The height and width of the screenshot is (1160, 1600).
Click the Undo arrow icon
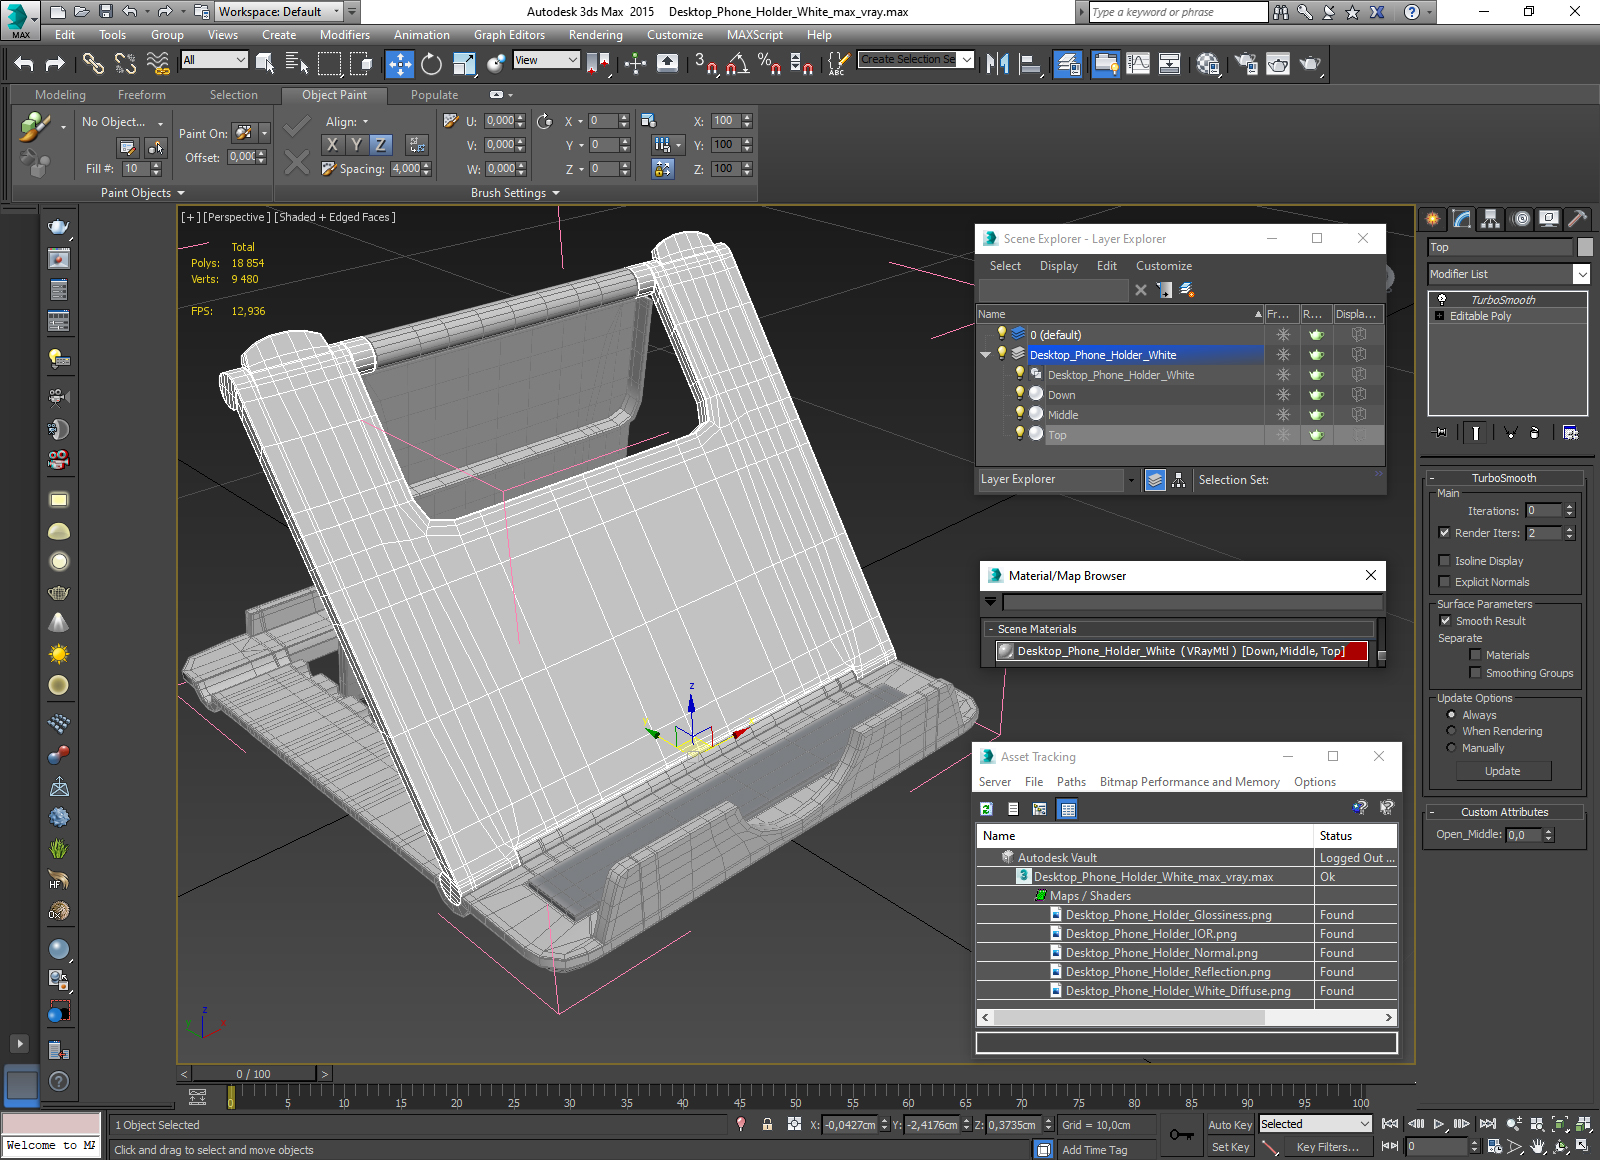click(x=24, y=64)
